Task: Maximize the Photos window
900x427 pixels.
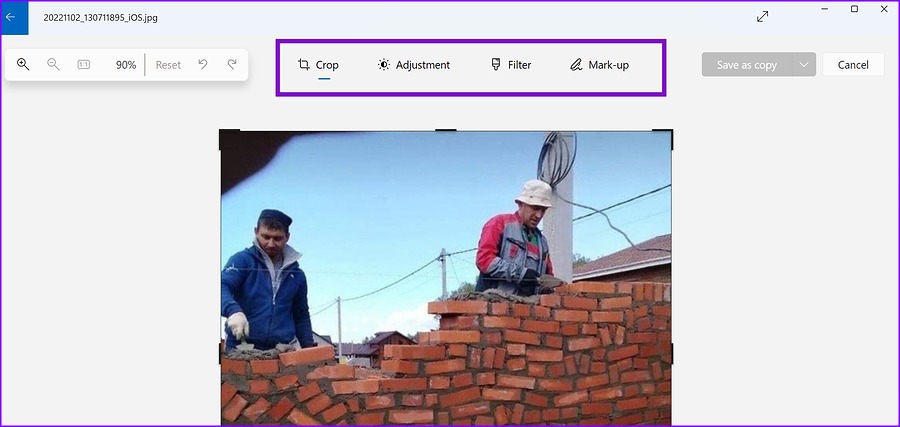Action: click(x=854, y=9)
